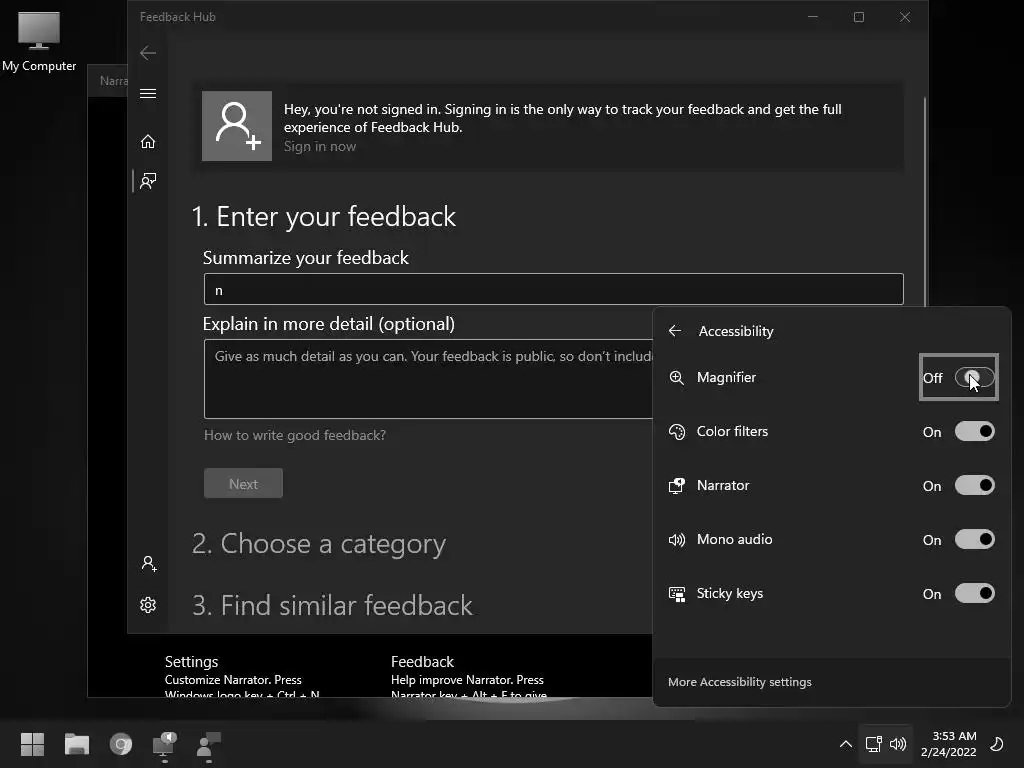Click the Color filters palette icon

pyautogui.click(x=677, y=432)
